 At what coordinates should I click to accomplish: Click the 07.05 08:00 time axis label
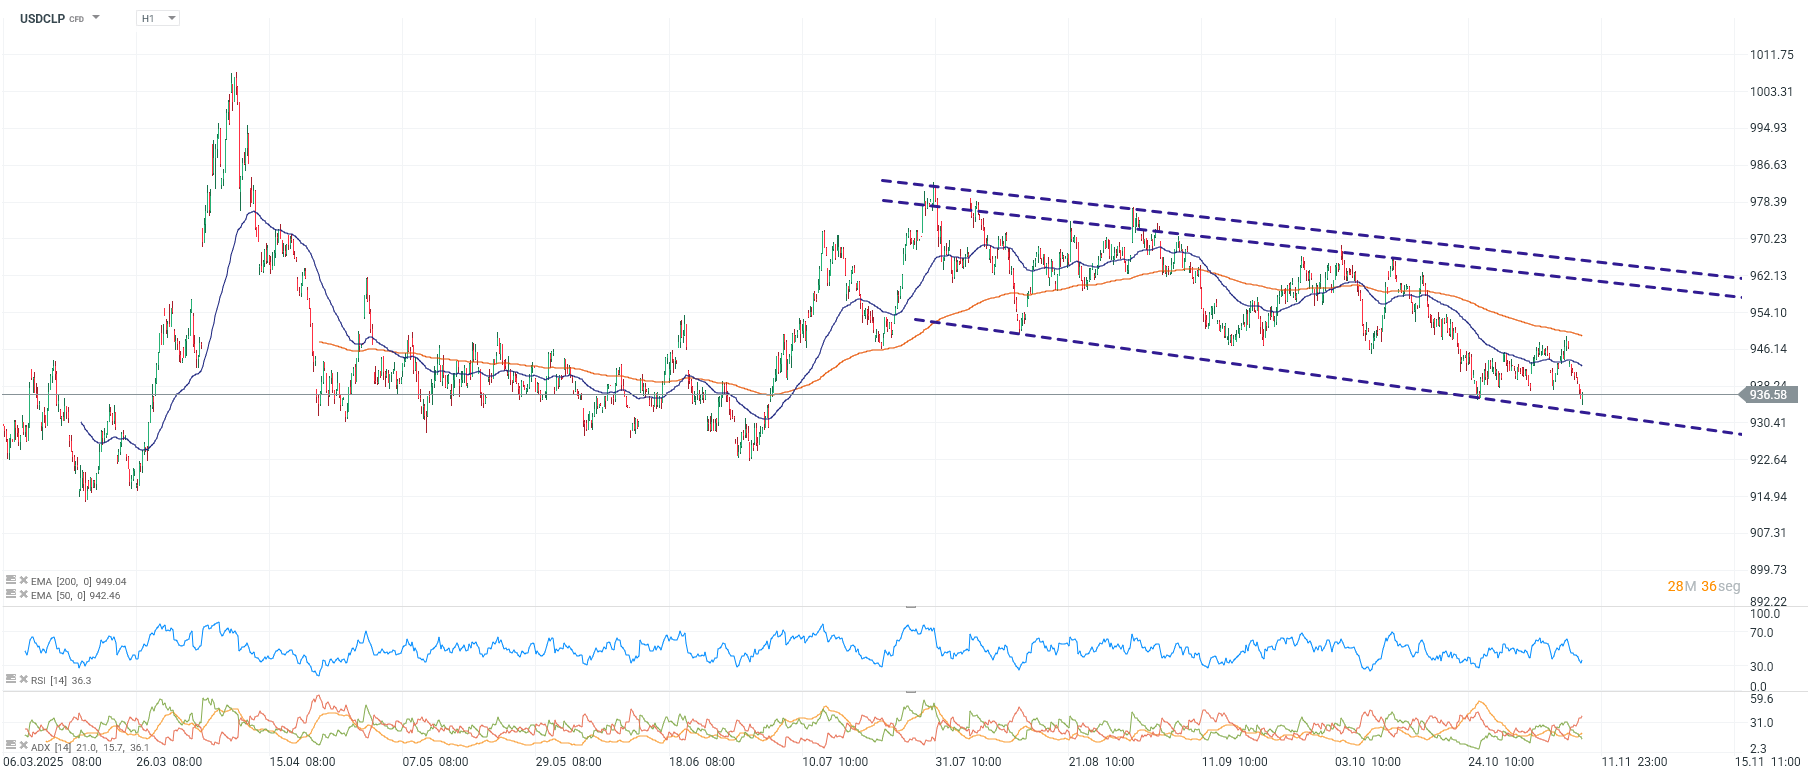click(x=435, y=762)
